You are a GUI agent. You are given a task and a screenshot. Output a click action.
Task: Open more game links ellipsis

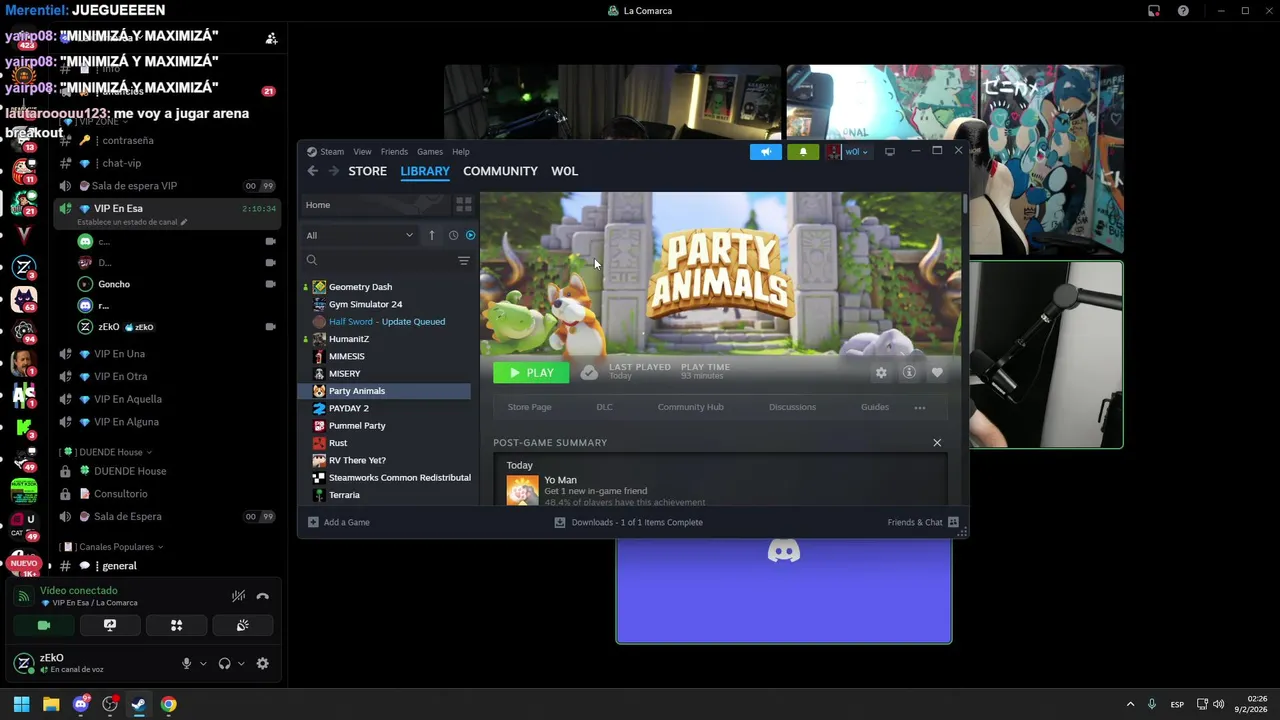coord(919,407)
